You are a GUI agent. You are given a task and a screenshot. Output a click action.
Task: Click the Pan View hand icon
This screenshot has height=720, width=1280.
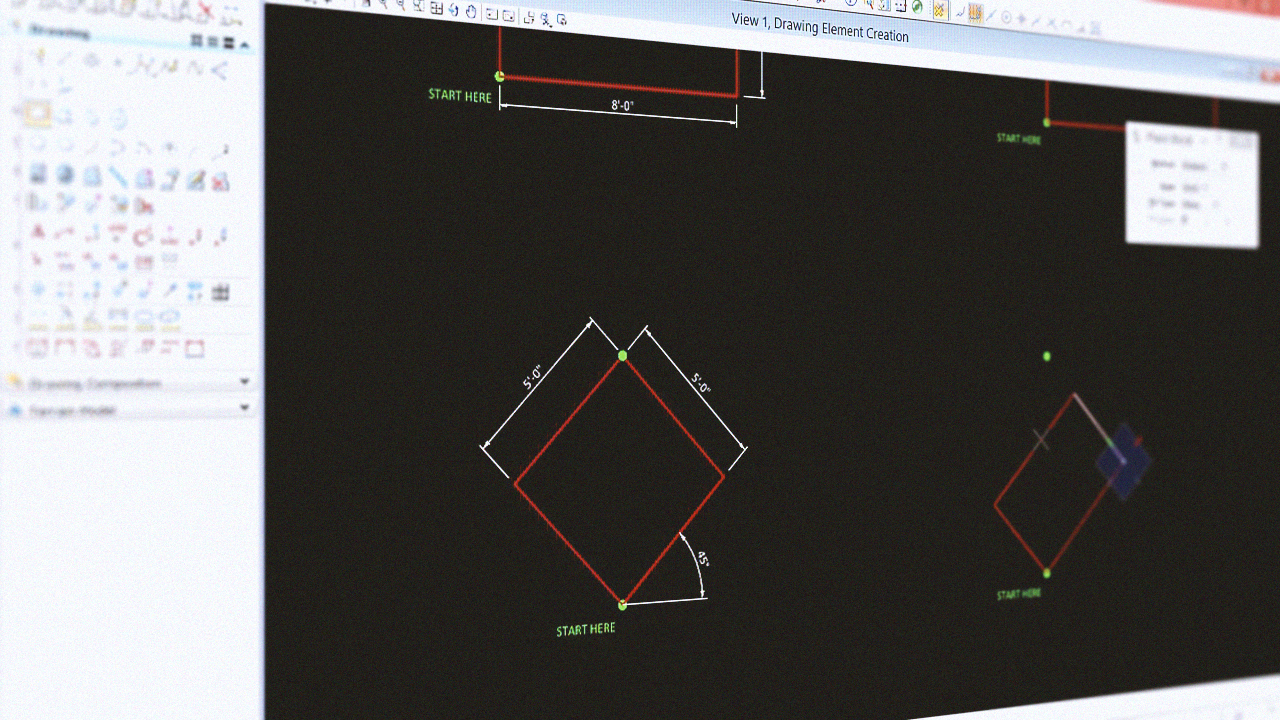click(471, 12)
